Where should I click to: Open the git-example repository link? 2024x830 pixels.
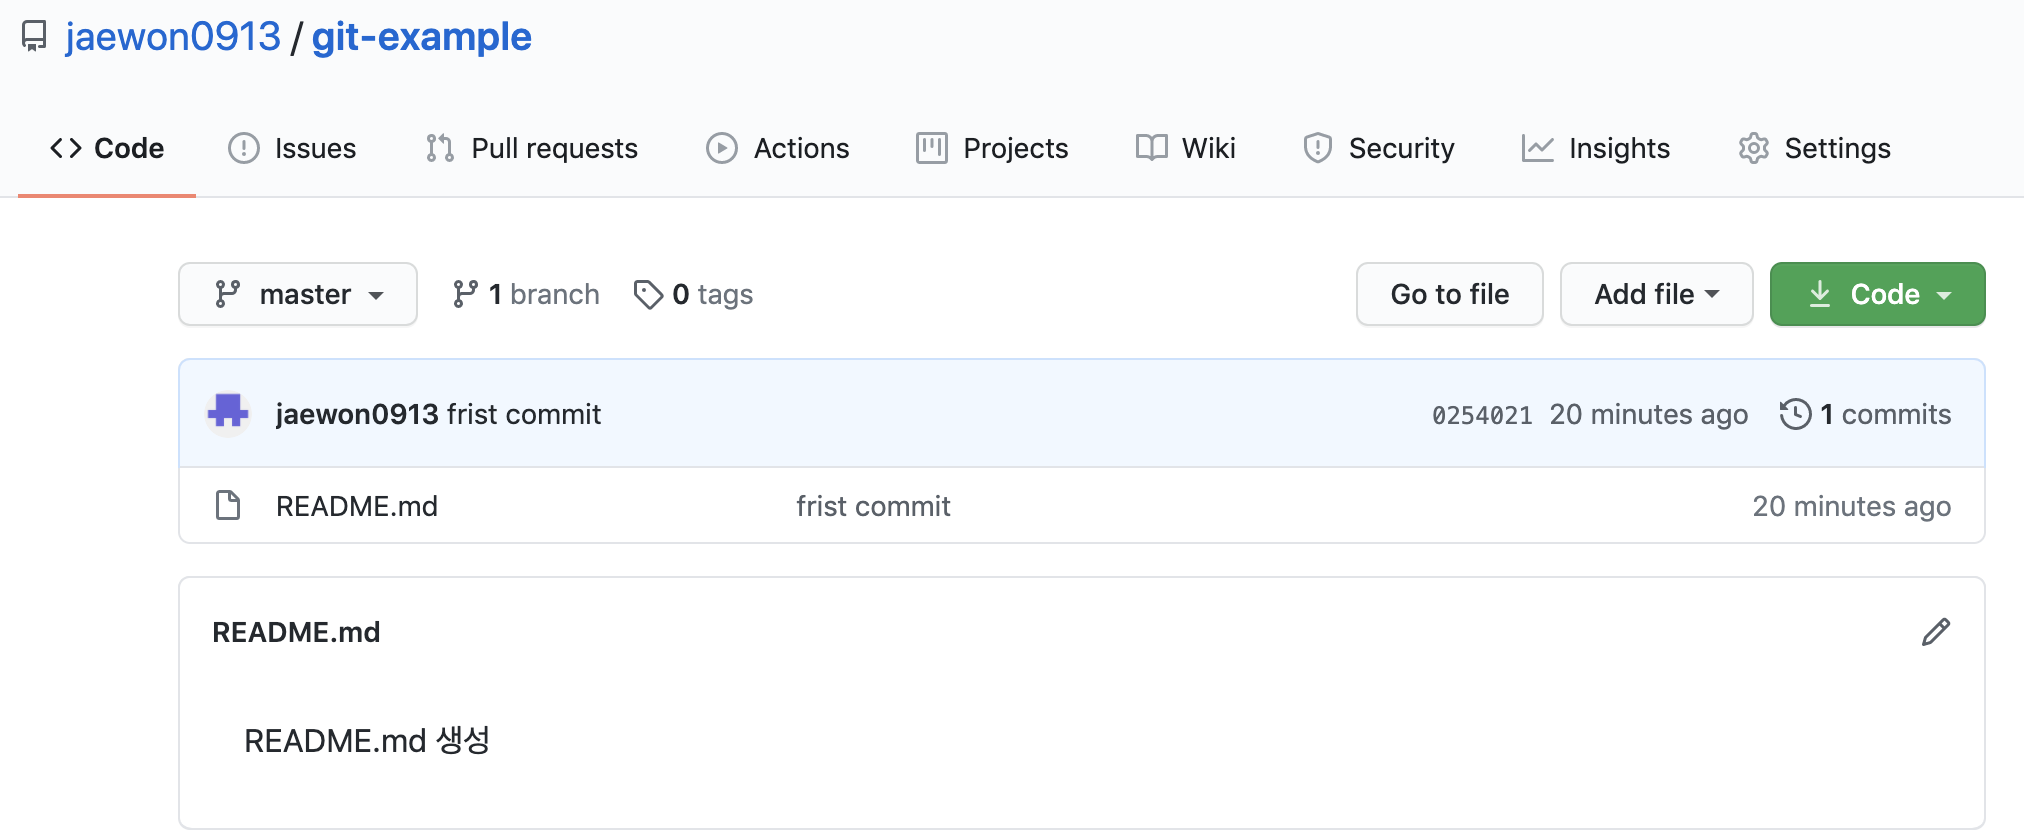421,37
